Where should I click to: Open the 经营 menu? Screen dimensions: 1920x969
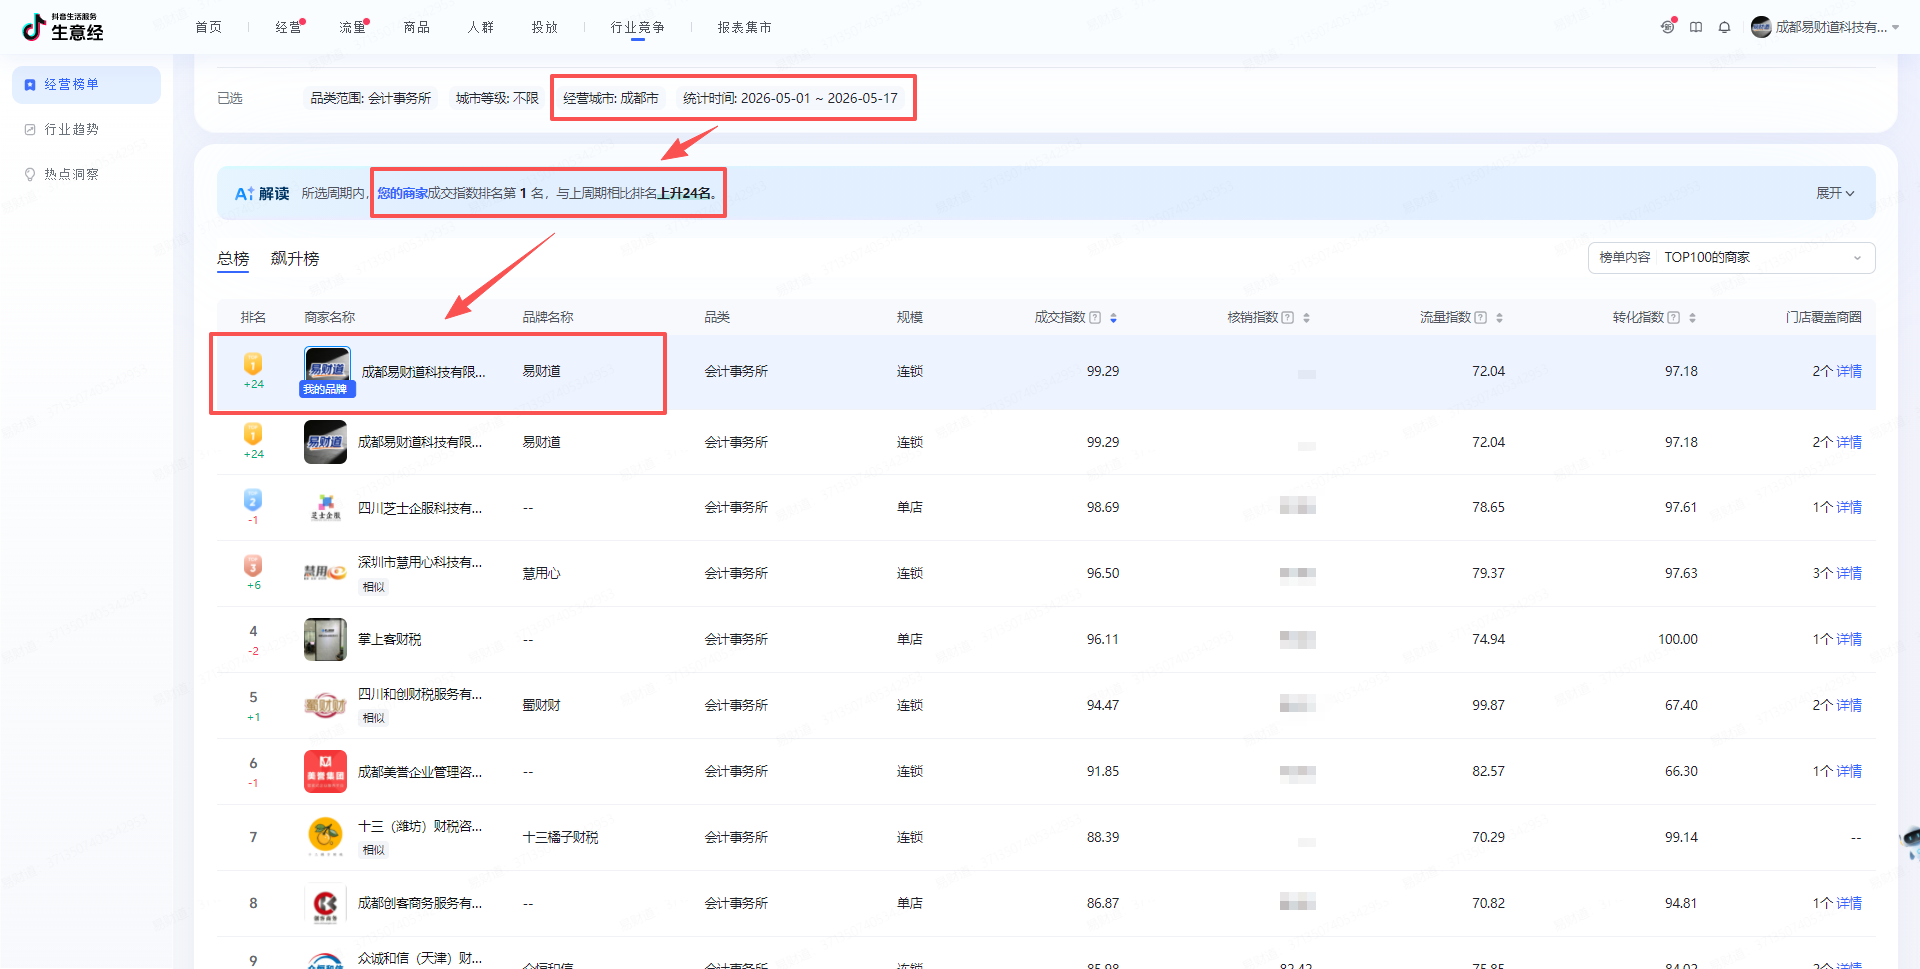[x=289, y=28]
